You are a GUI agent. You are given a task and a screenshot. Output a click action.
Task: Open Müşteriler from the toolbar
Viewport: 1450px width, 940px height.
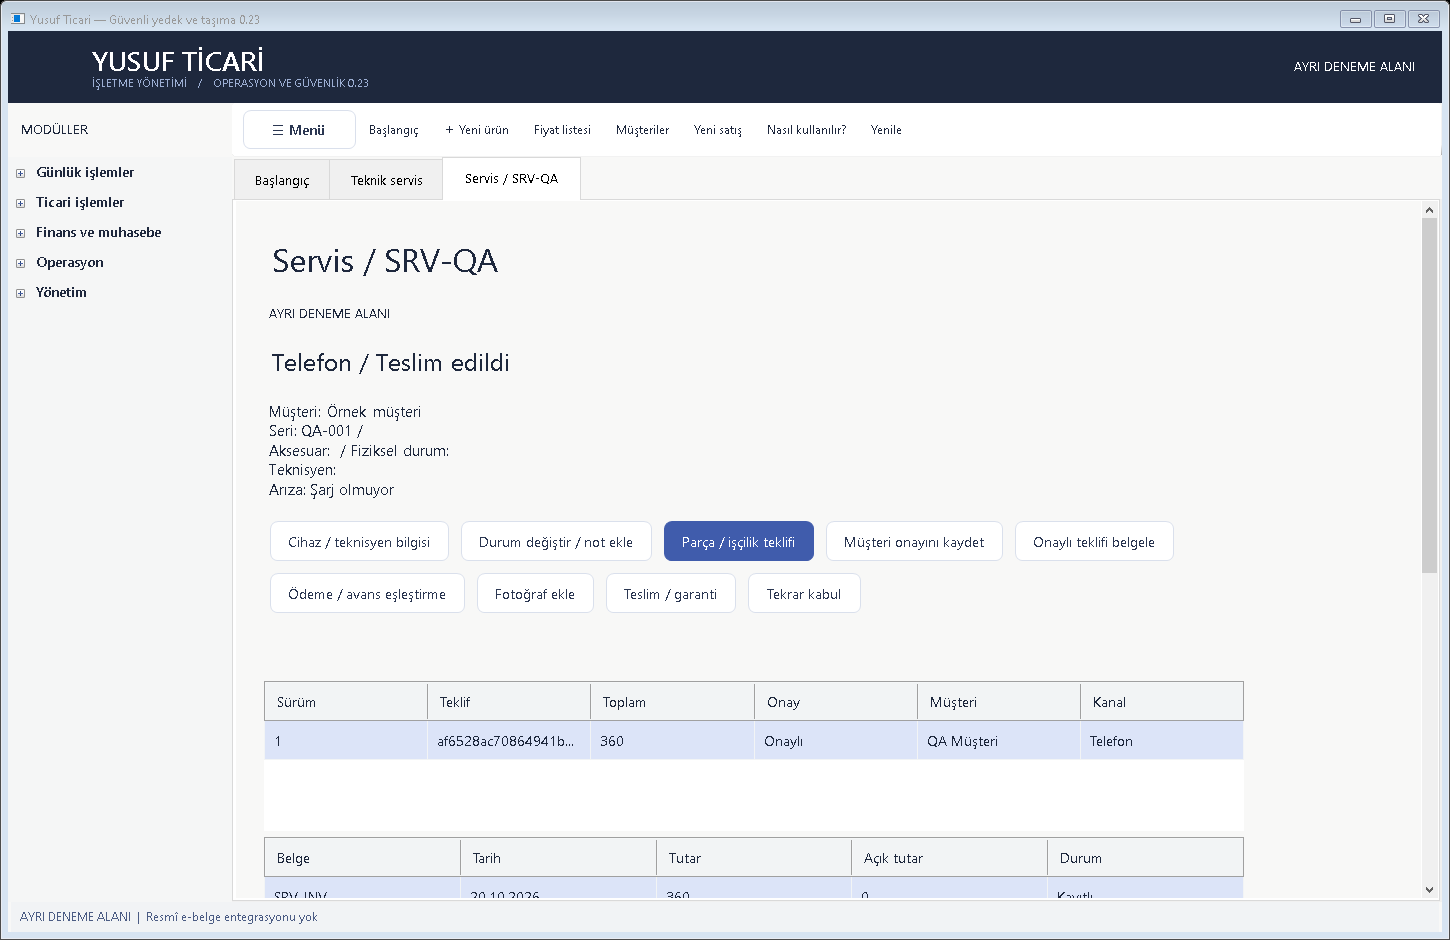coord(642,130)
